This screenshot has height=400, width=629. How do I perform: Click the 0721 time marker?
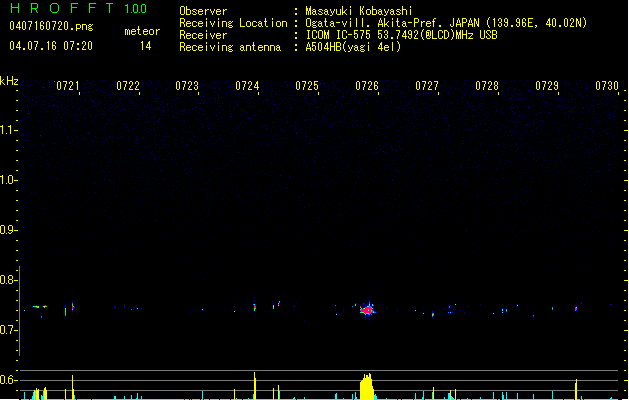[x=68, y=86]
